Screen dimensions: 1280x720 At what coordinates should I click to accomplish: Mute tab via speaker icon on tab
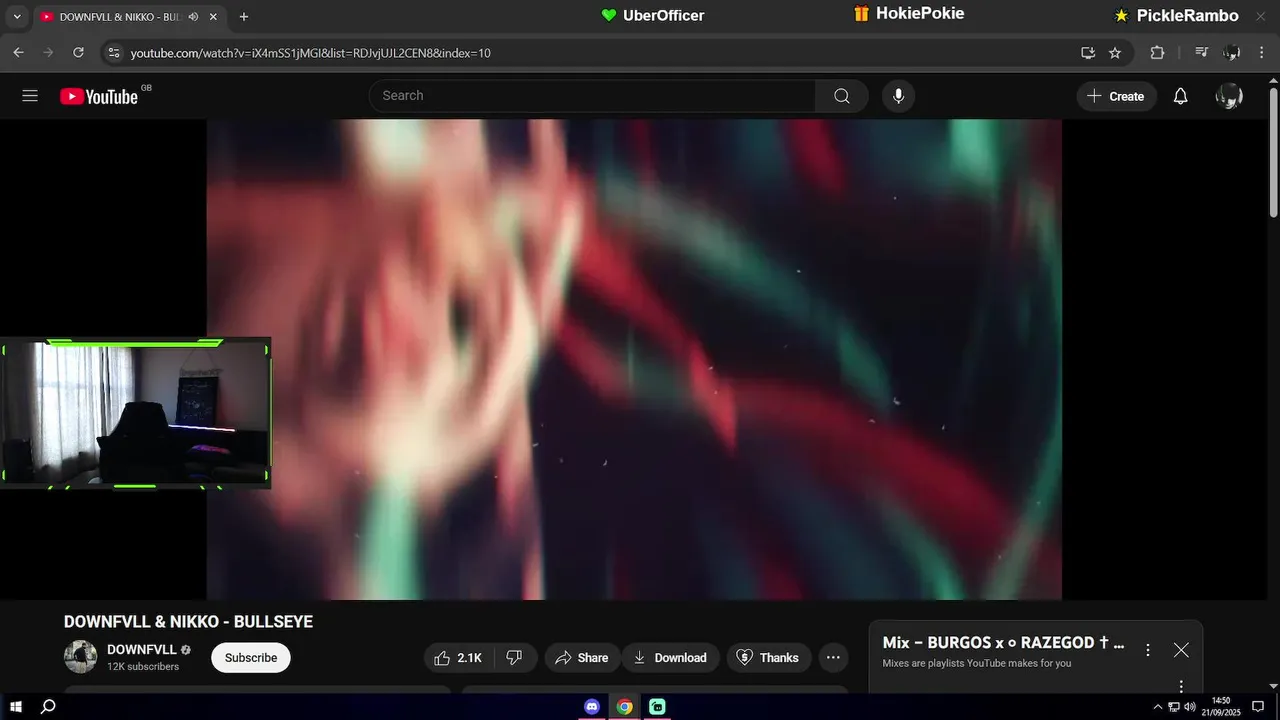point(193,17)
